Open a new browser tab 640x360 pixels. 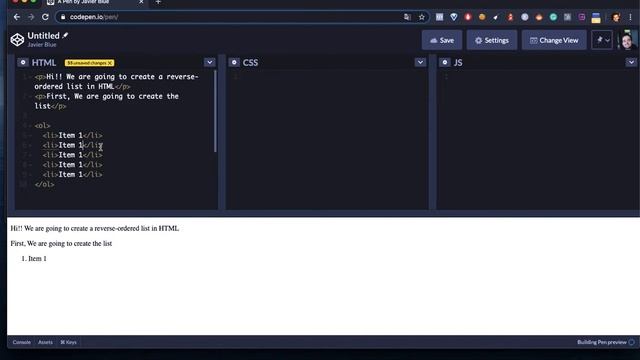[x=158, y=2]
